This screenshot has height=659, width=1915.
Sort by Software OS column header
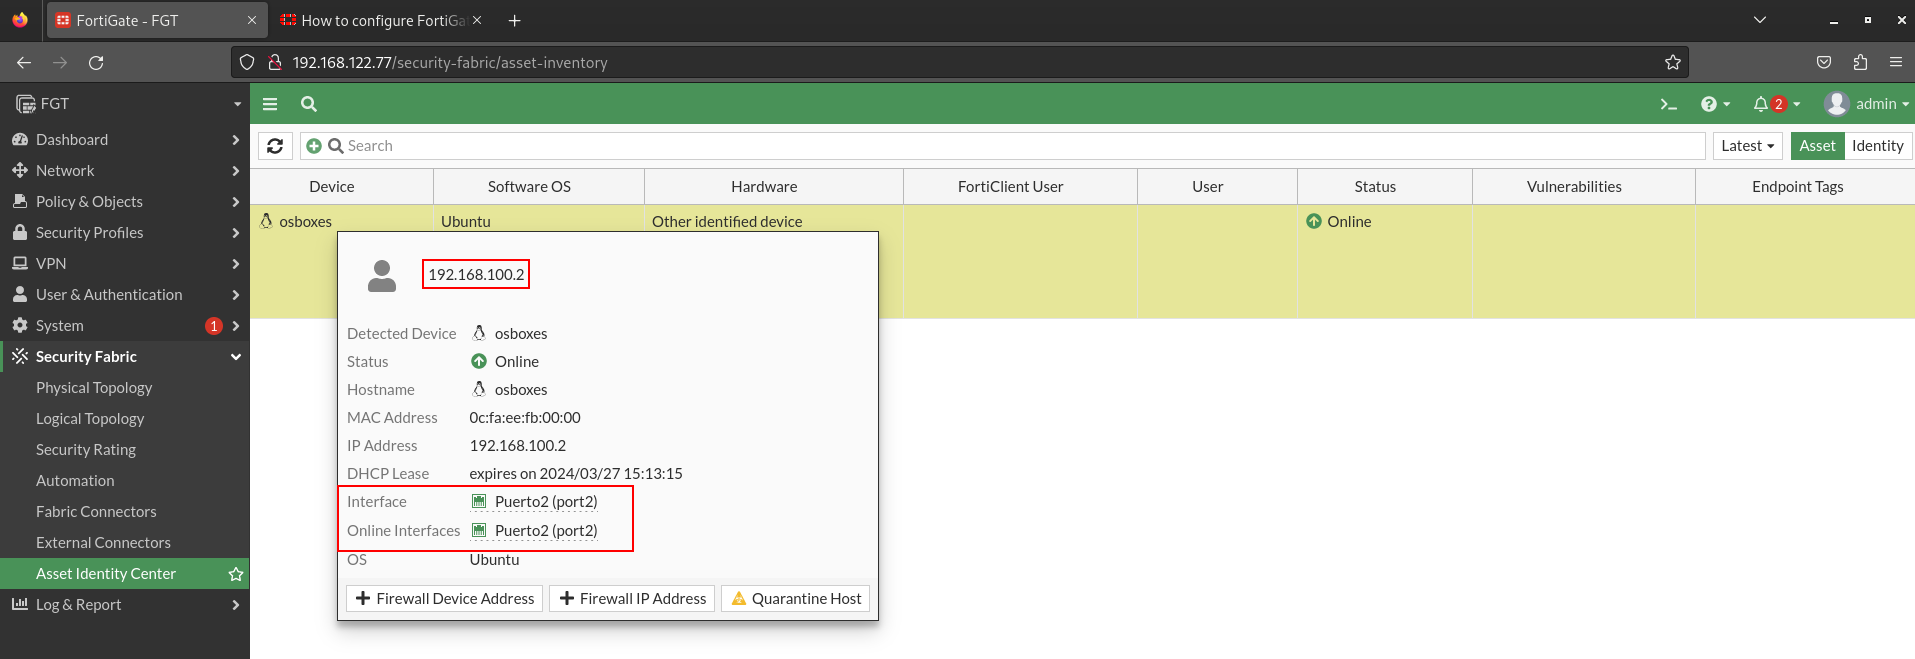529,187
